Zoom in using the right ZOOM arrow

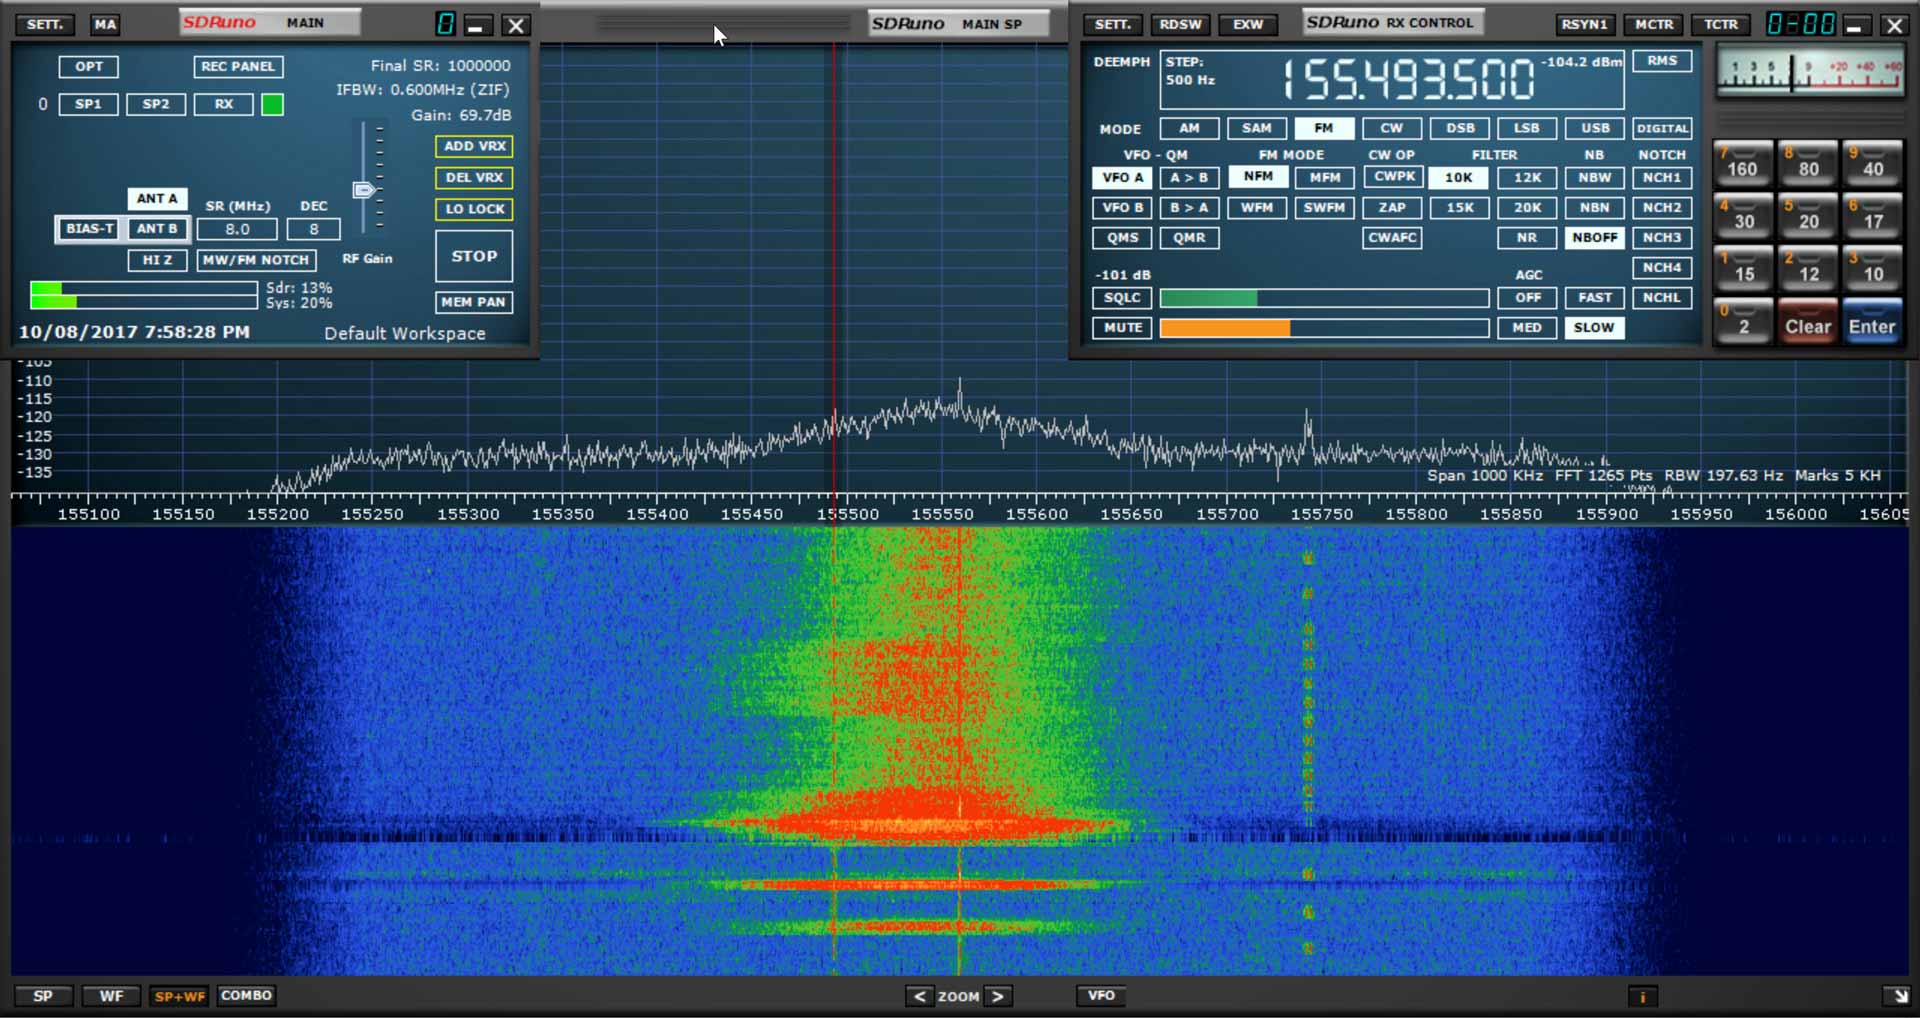click(x=998, y=996)
